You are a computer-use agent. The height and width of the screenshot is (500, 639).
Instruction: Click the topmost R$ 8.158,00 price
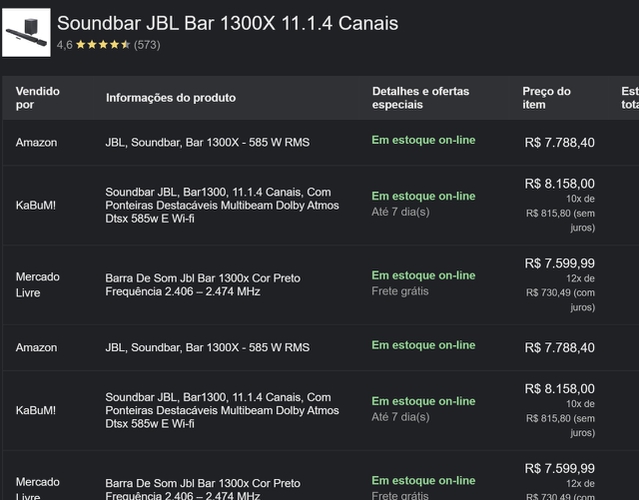559,183
